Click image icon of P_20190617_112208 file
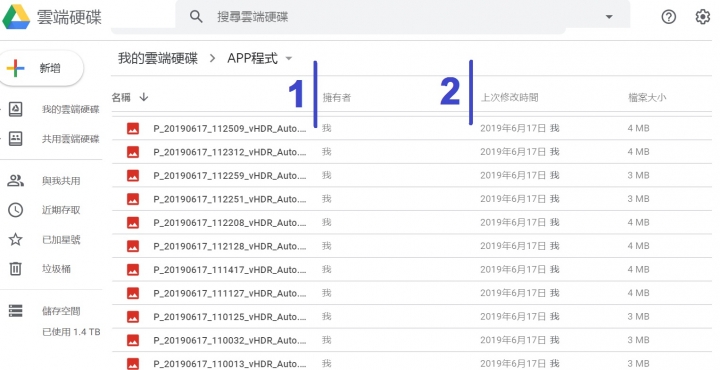 click(133, 223)
